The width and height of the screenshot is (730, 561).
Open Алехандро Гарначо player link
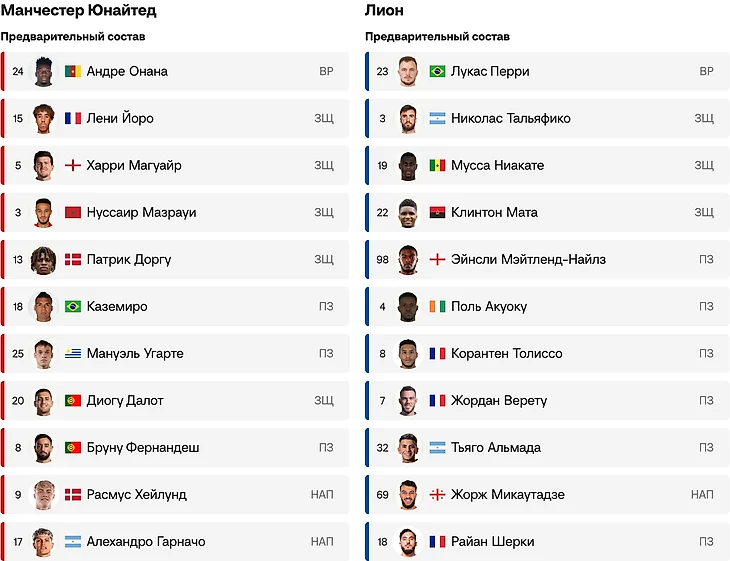(x=146, y=542)
